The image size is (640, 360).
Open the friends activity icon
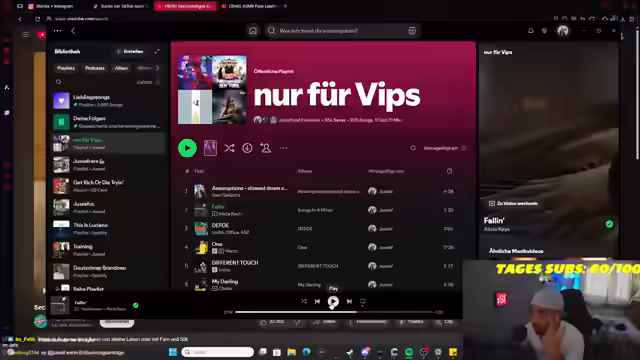[x=544, y=31]
